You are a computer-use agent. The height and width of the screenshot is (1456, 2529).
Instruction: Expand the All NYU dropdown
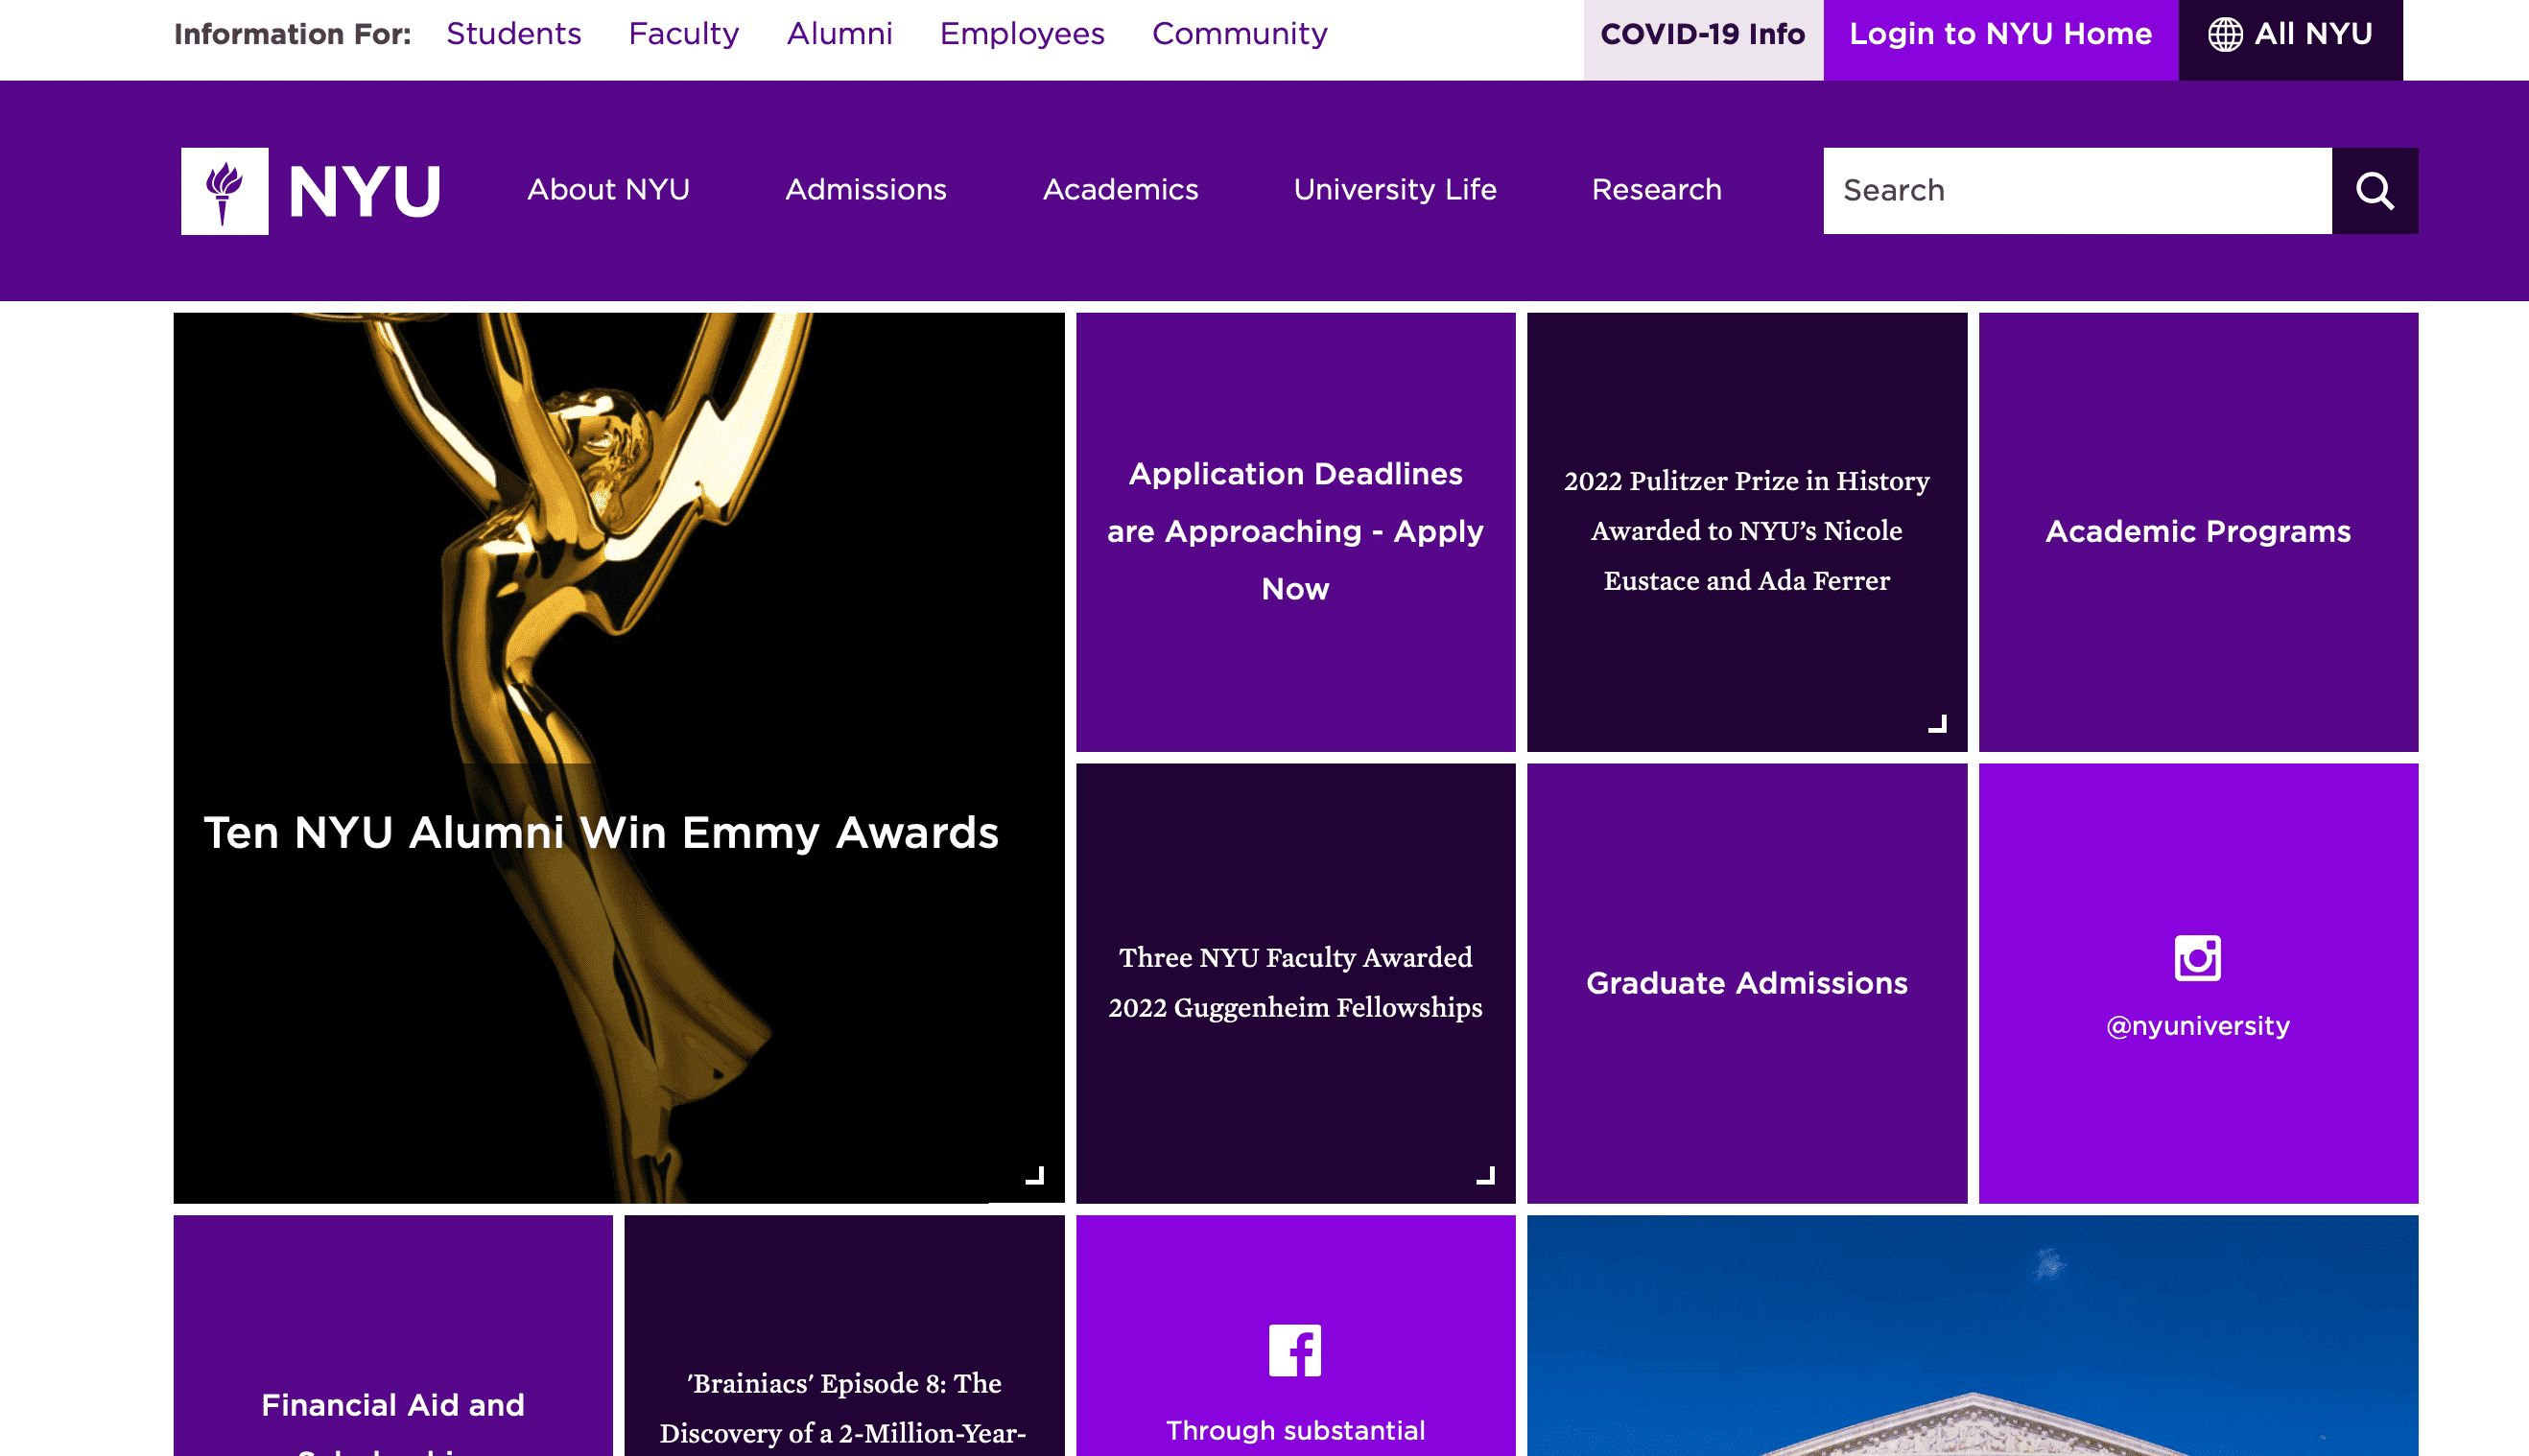pos(2290,39)
